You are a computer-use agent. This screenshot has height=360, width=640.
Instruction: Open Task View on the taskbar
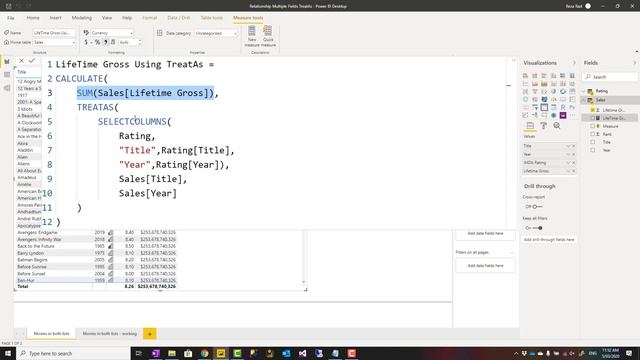click(x=138, y=353)
